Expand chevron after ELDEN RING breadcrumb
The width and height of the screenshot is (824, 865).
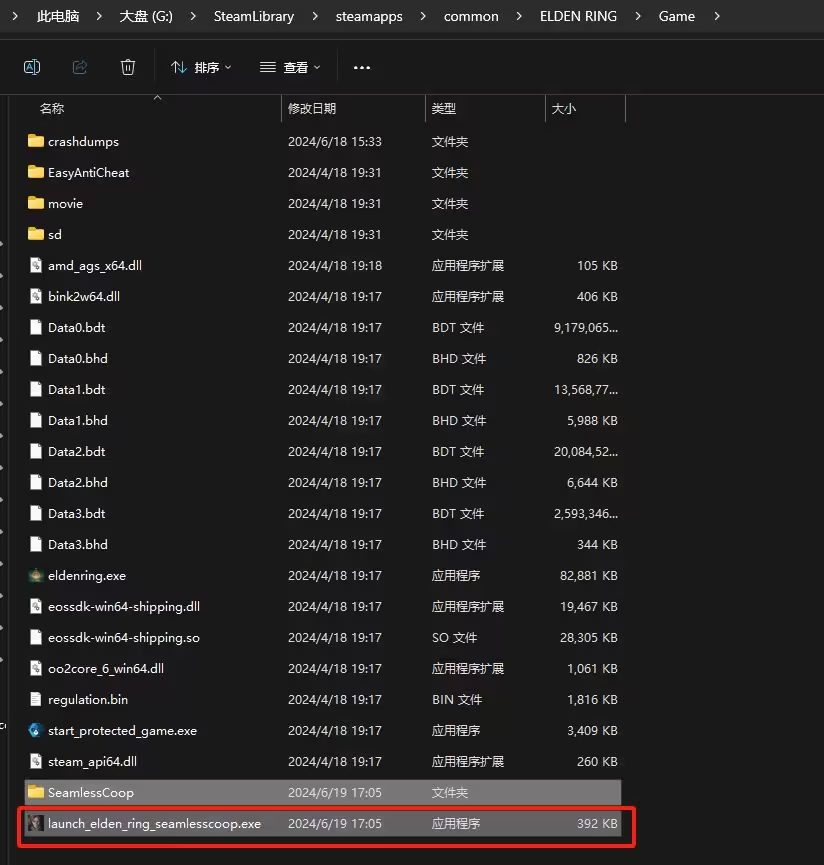point(638,17)
